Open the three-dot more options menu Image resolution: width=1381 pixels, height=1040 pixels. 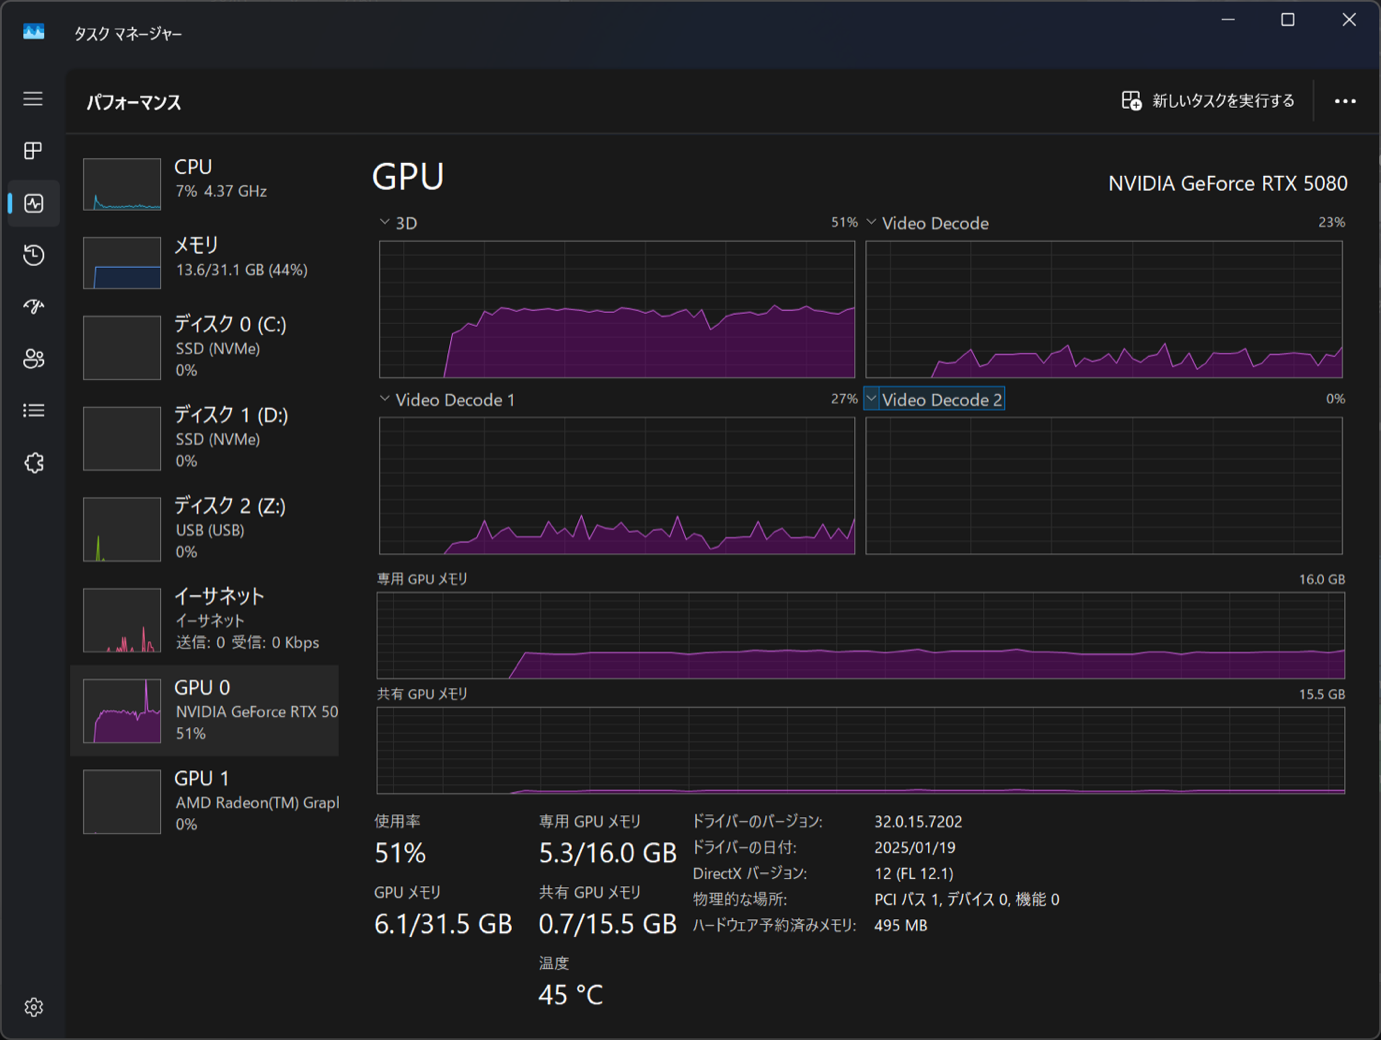[x=1345, y=101]
